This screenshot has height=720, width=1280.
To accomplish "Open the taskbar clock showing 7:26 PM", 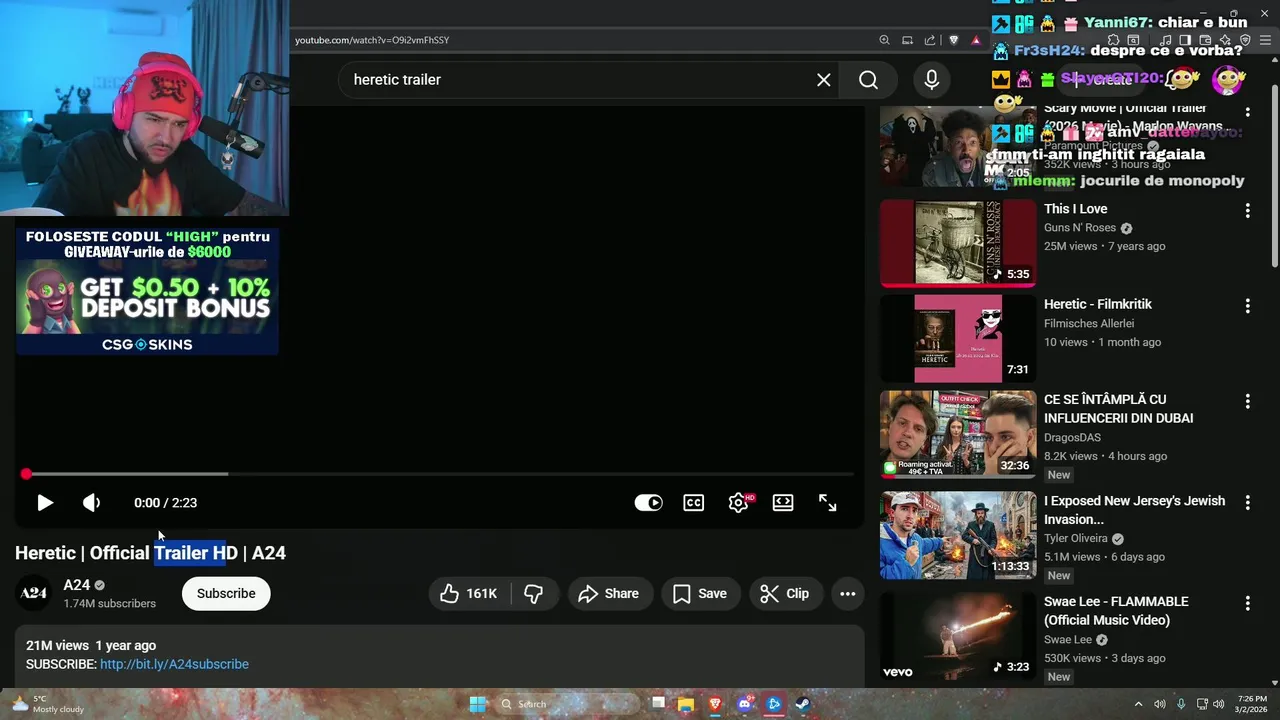I will coord(1252,704).
